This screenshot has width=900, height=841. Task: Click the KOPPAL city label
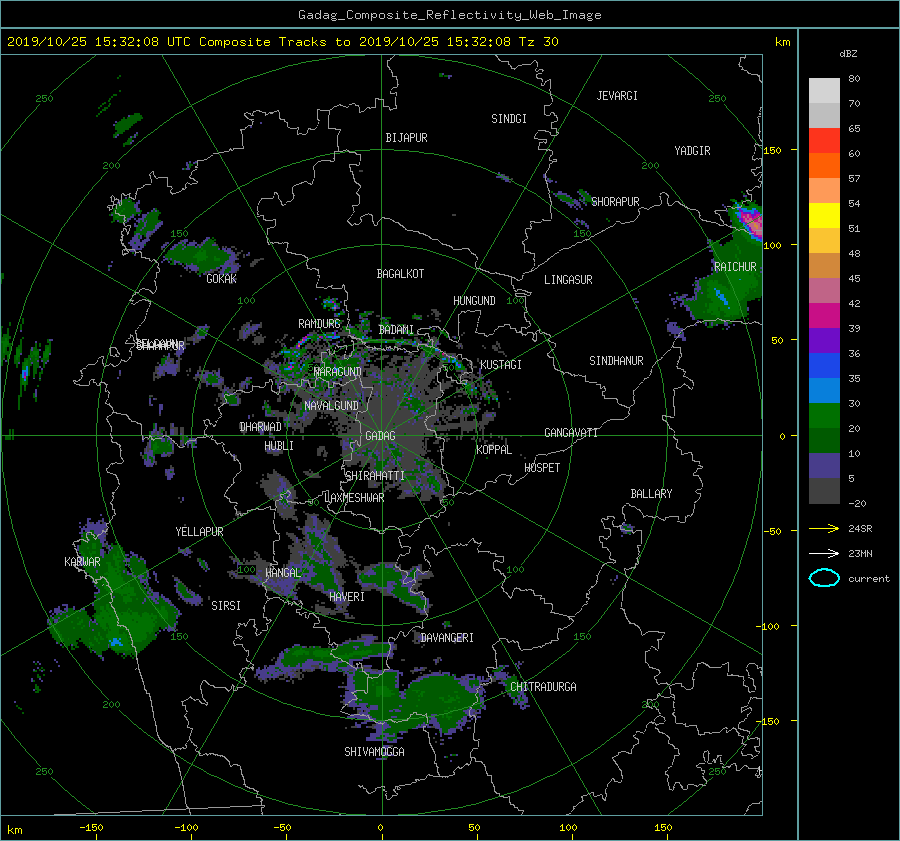coord(494,450)
